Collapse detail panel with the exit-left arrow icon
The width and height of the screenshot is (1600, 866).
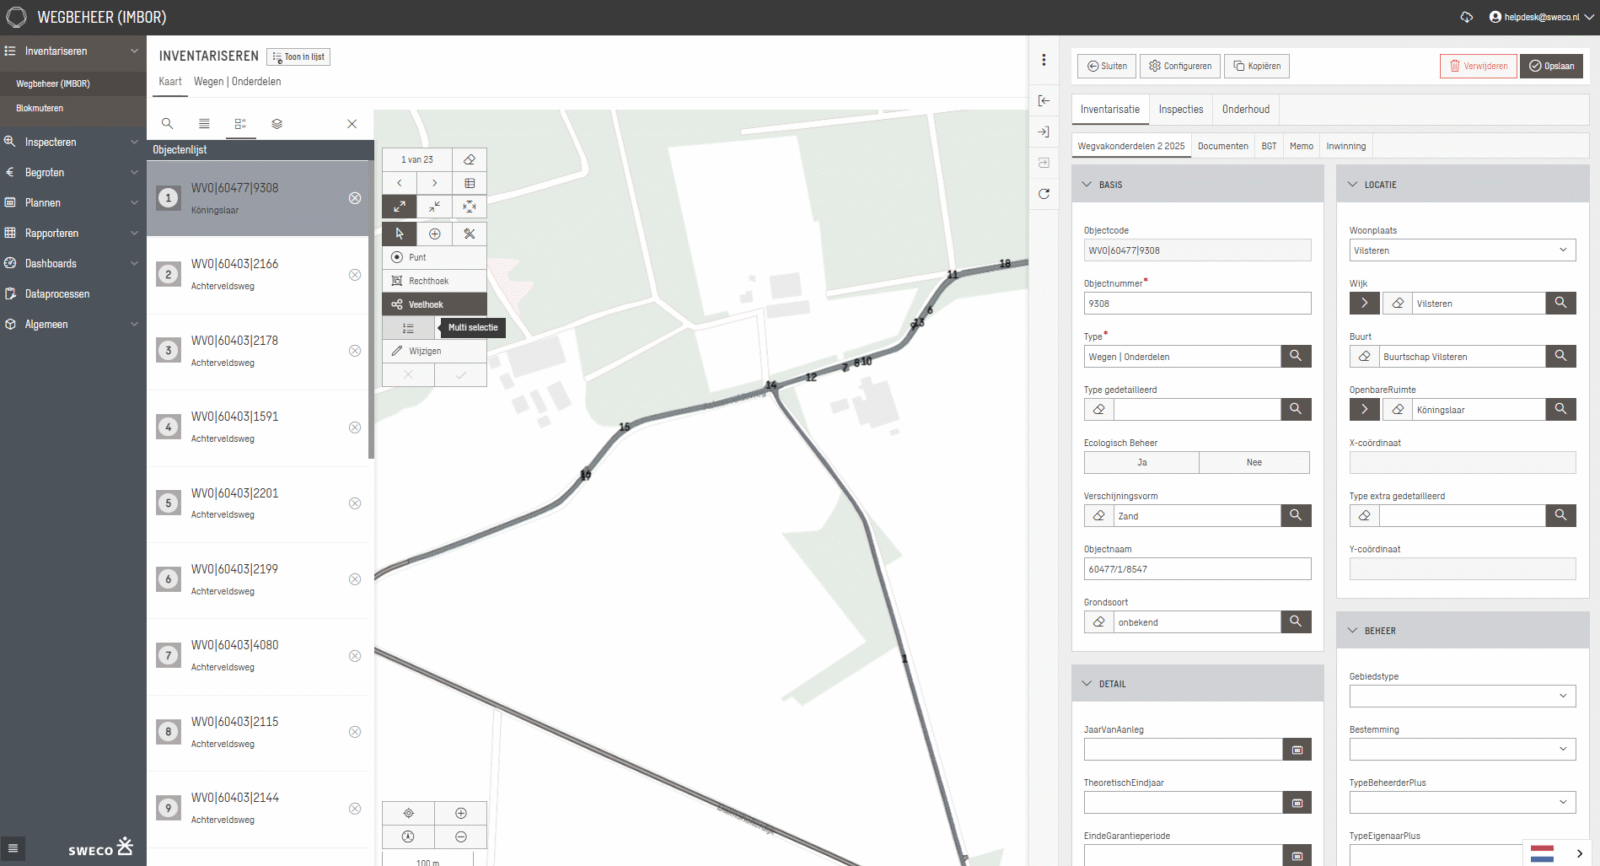pyautogui.click(x=1044, y=100)
